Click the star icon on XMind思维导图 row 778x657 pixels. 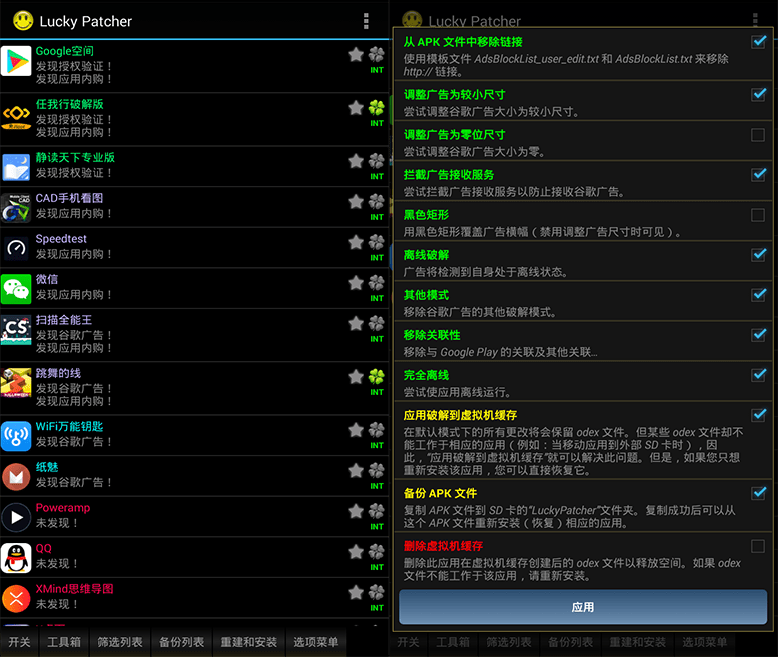[x=356, y=592]
